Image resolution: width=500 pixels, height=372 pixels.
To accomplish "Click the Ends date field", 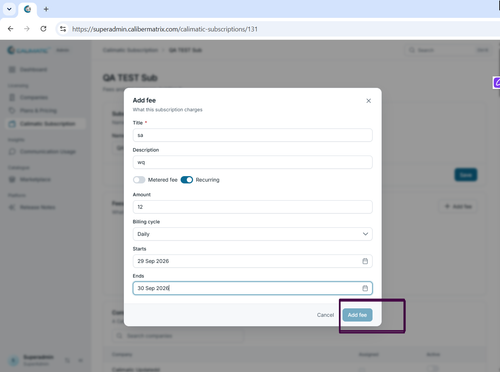I will click(252, 288).
